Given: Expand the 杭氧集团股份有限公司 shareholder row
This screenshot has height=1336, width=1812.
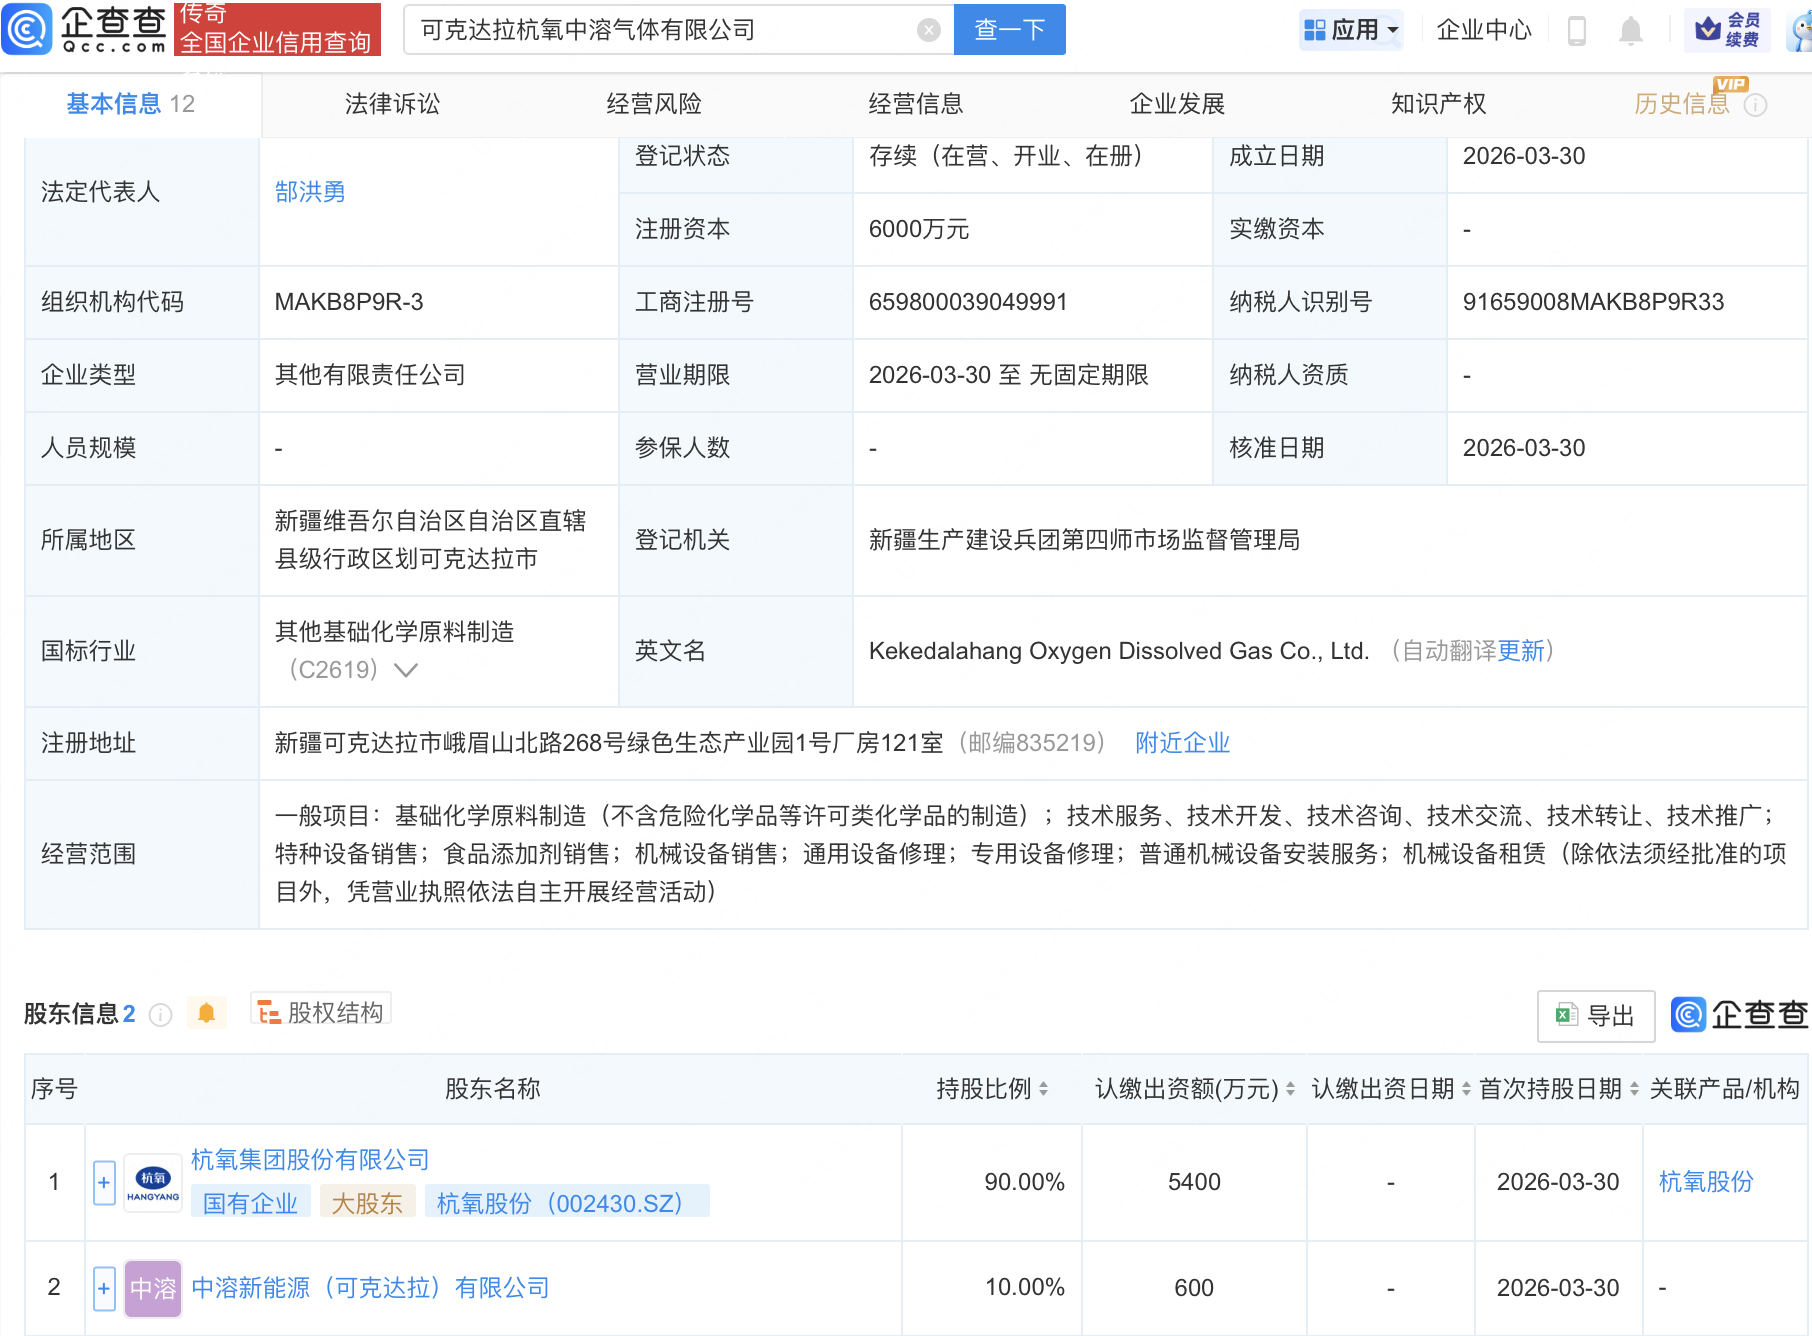Looking at the screenshot, I should click(103, 1181).
